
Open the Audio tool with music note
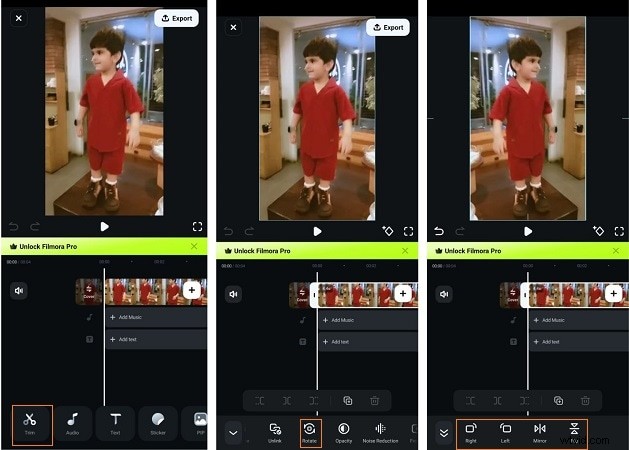pos(73,423)
